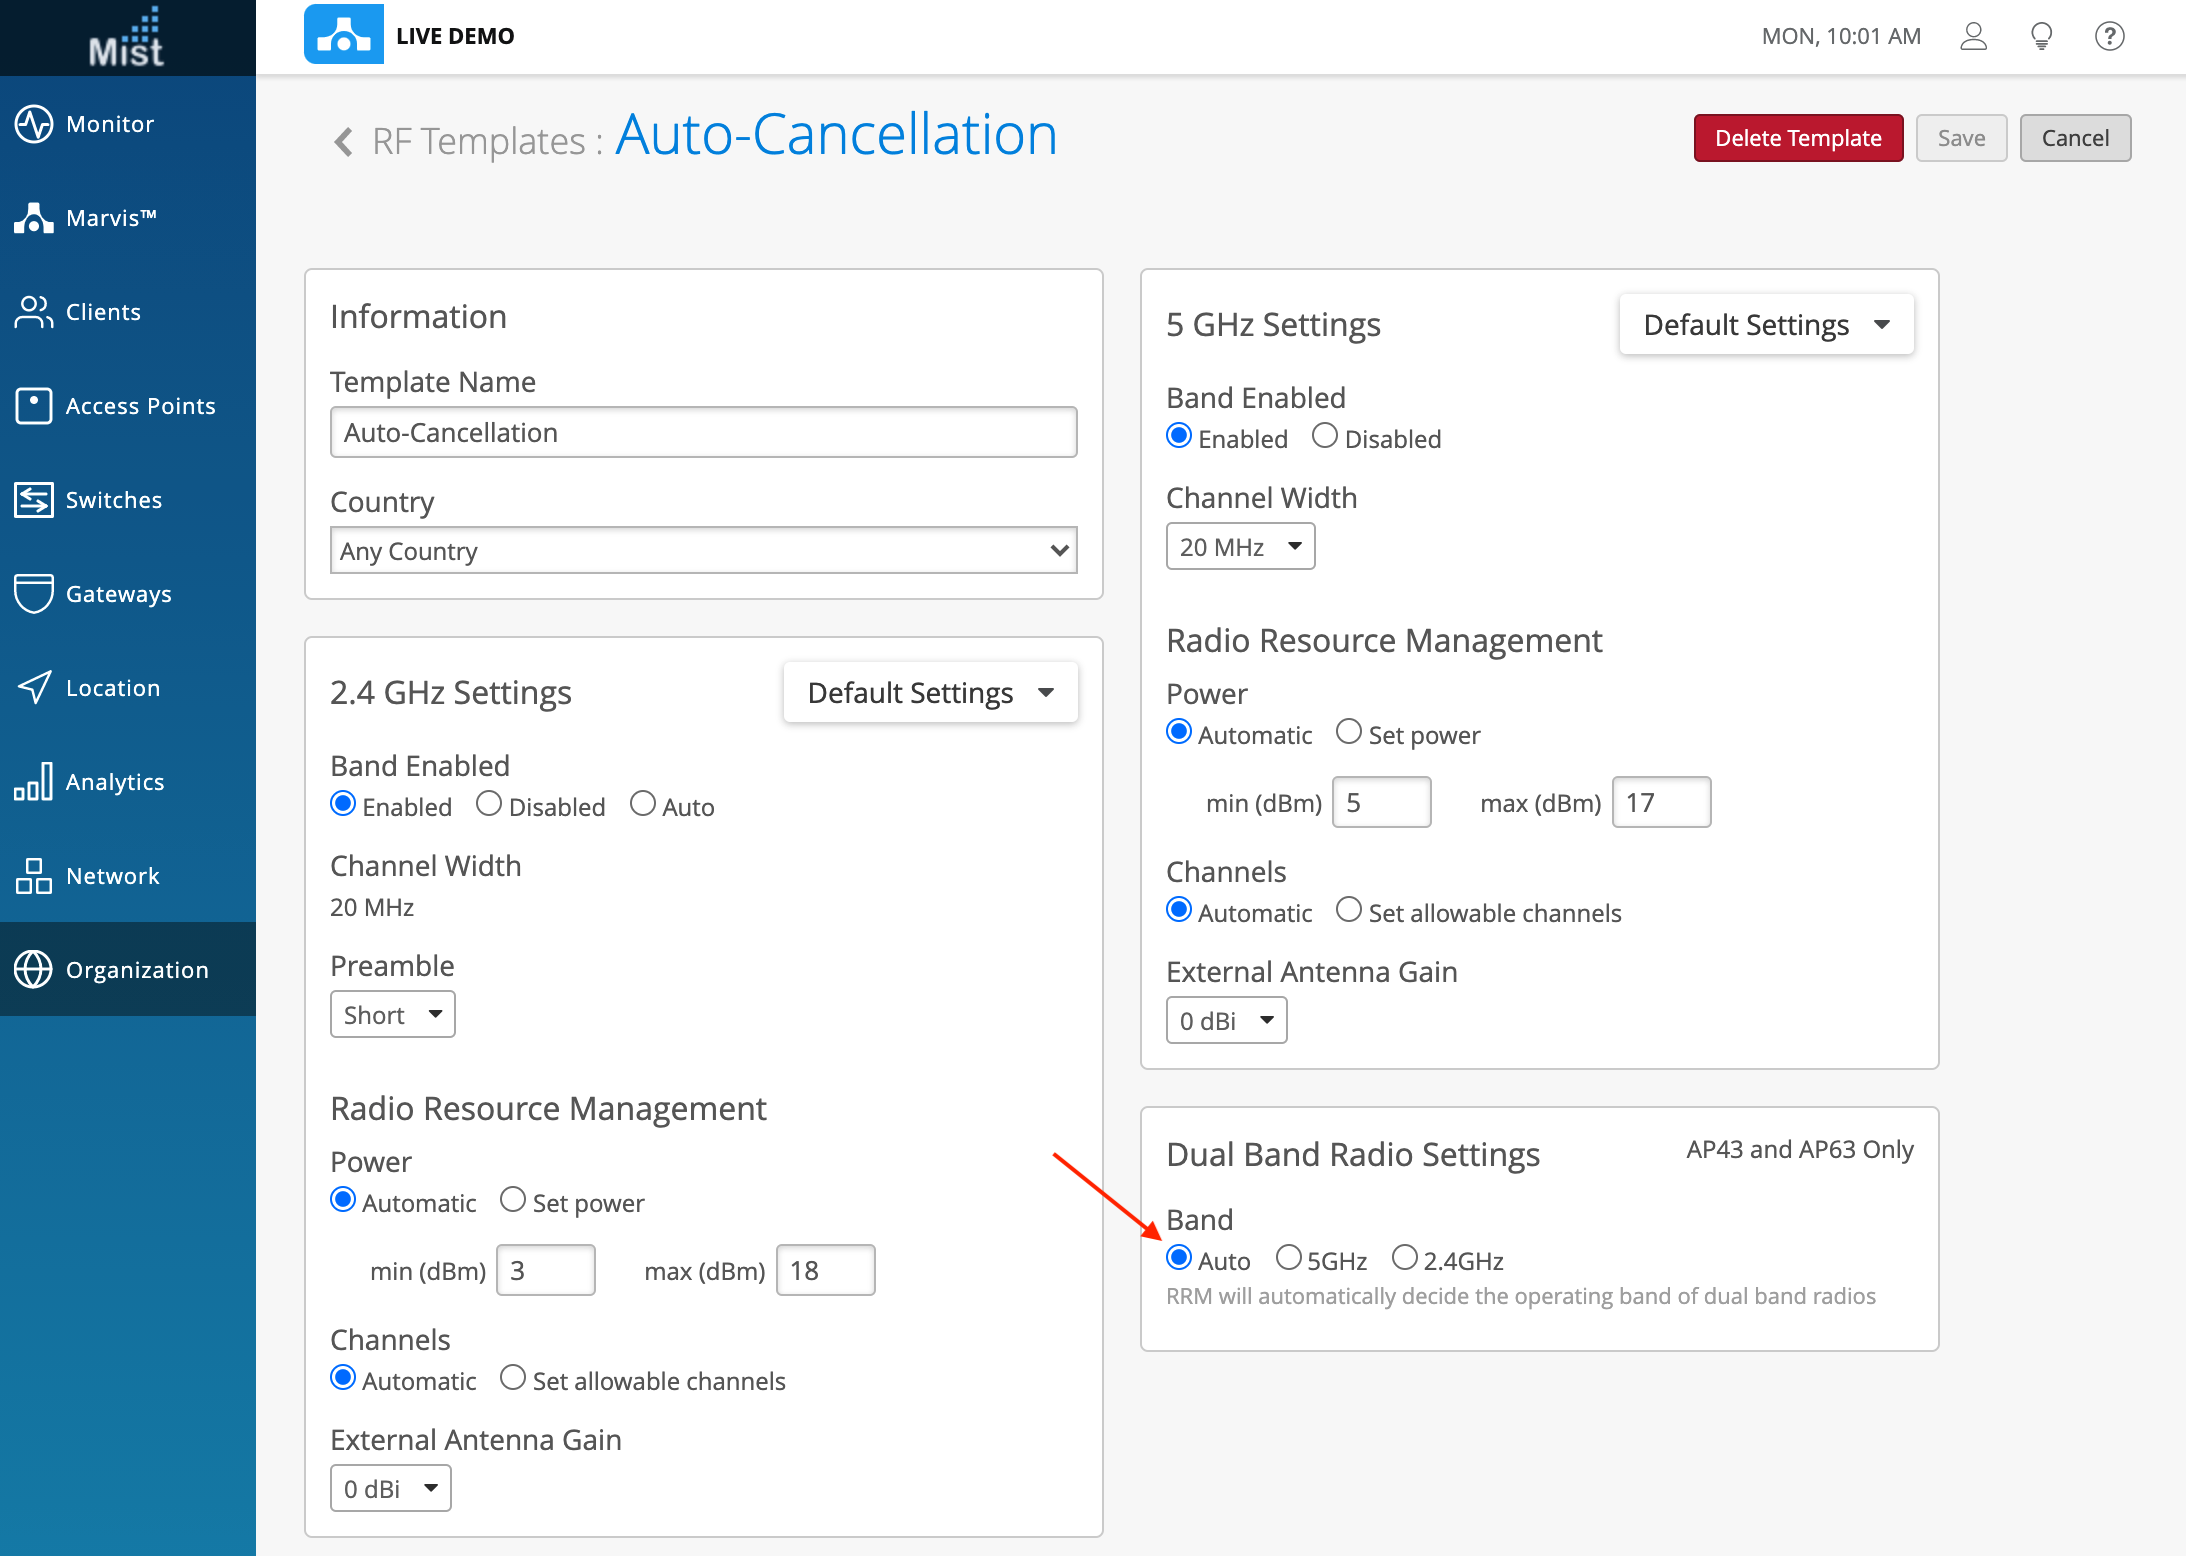Select Set power in 2.4 GHz settings
This screenshot has width=2186, height=1556.
pyautogui.click(x=513, y=1200)
